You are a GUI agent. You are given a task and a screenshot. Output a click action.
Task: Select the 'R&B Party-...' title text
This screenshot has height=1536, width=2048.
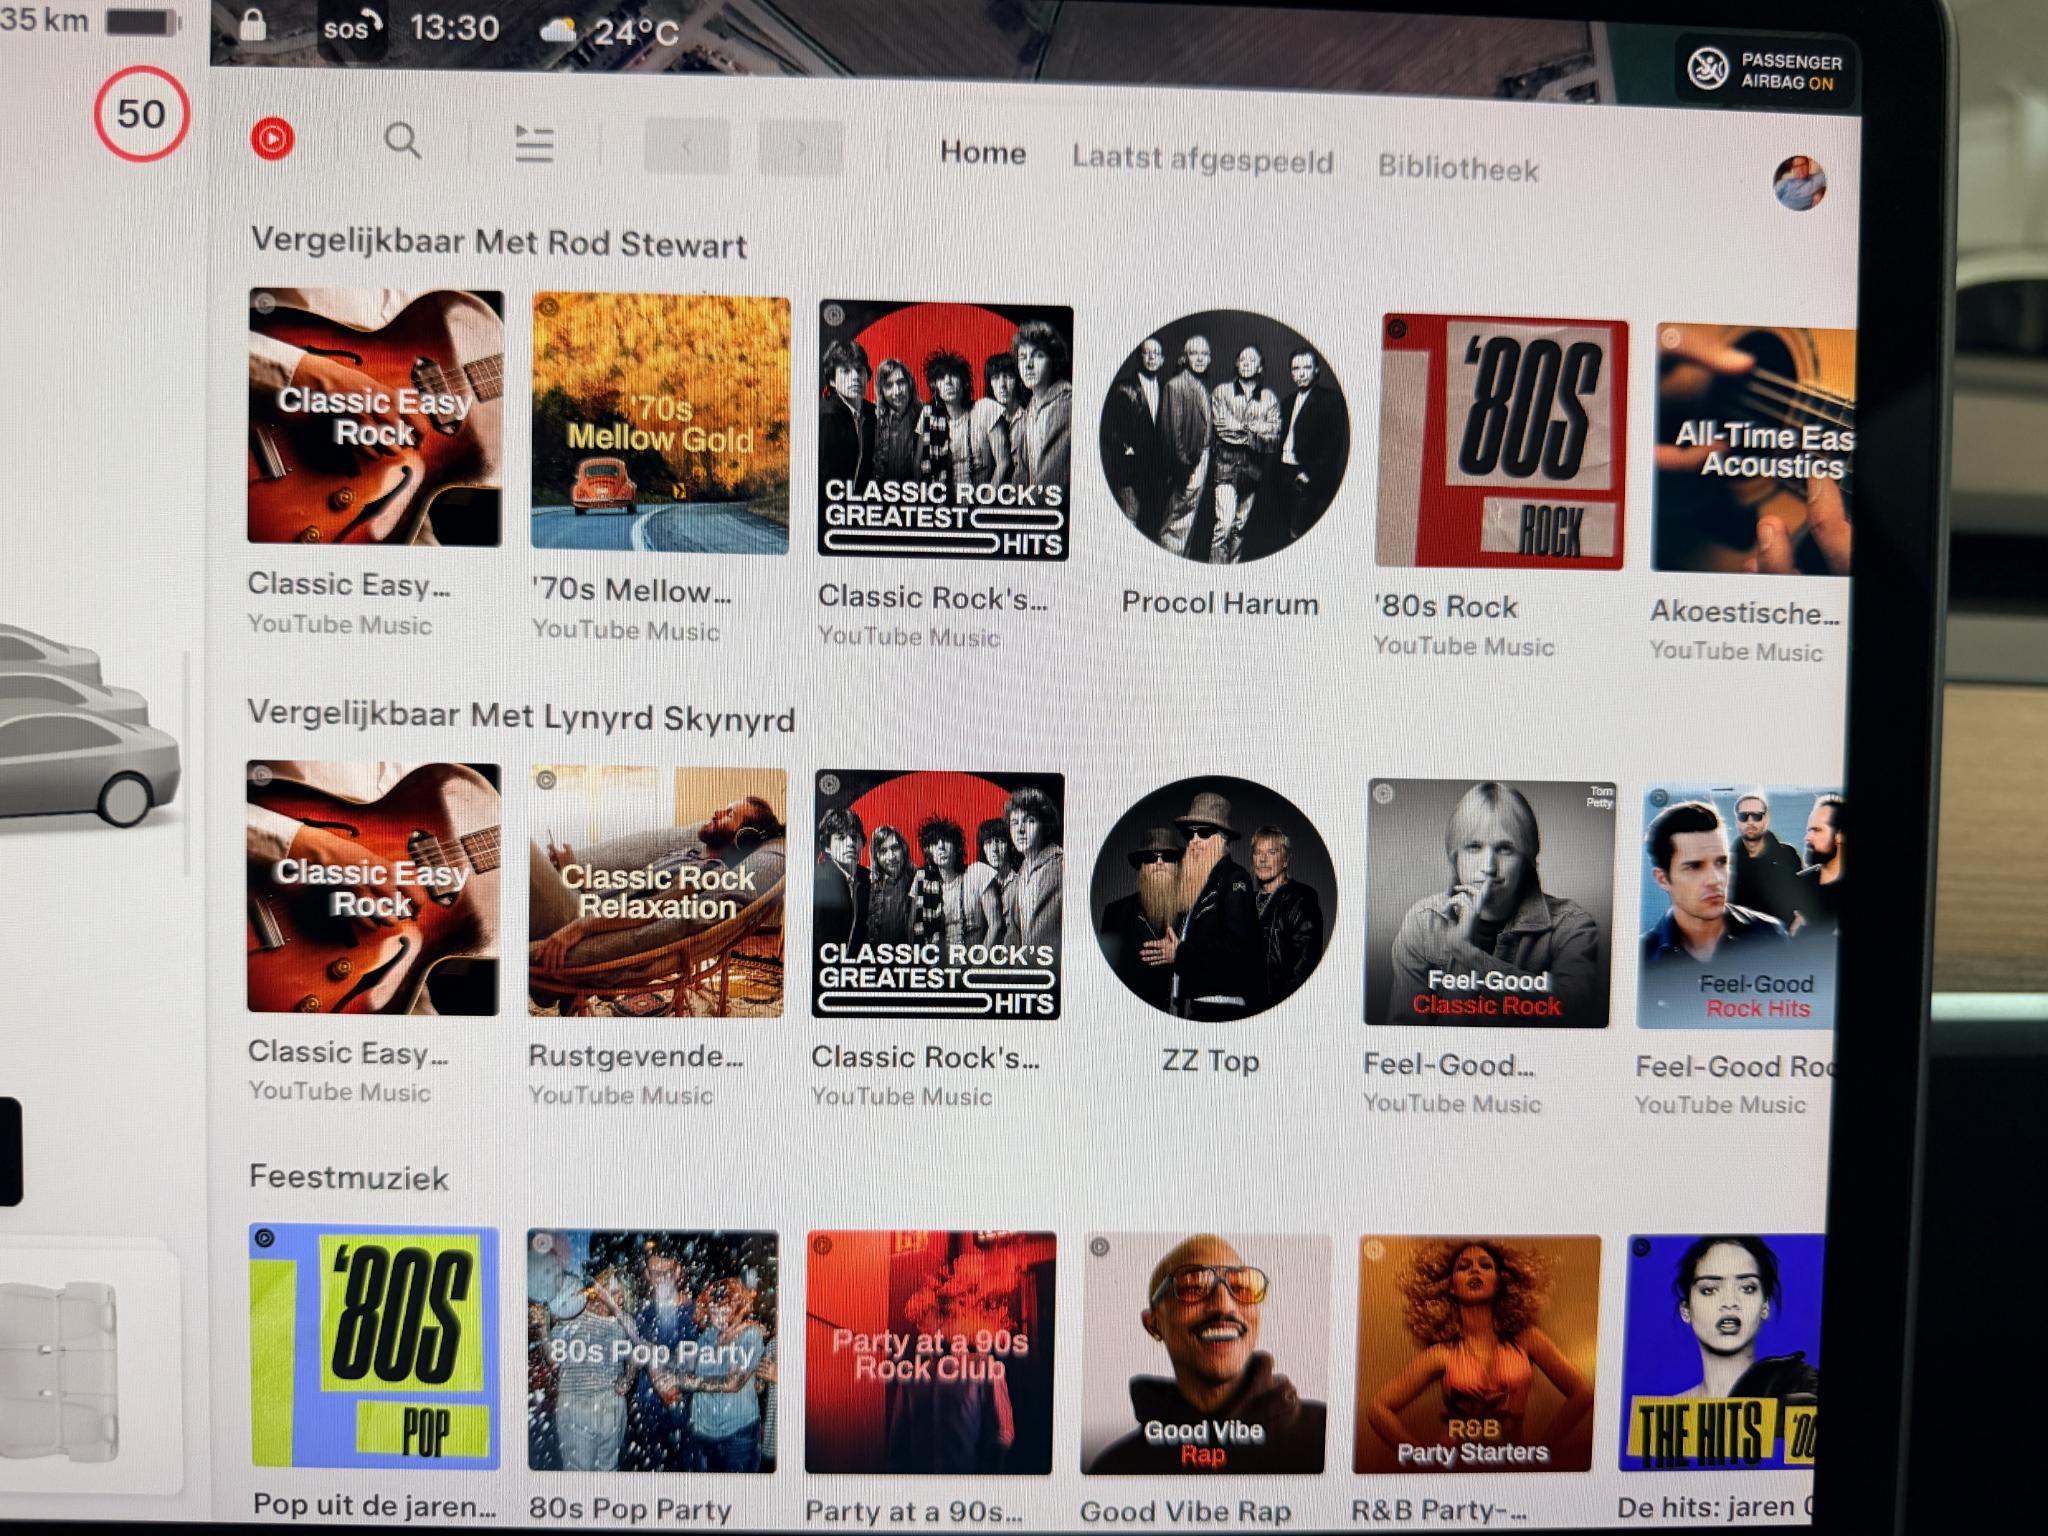point(1439,1510)
